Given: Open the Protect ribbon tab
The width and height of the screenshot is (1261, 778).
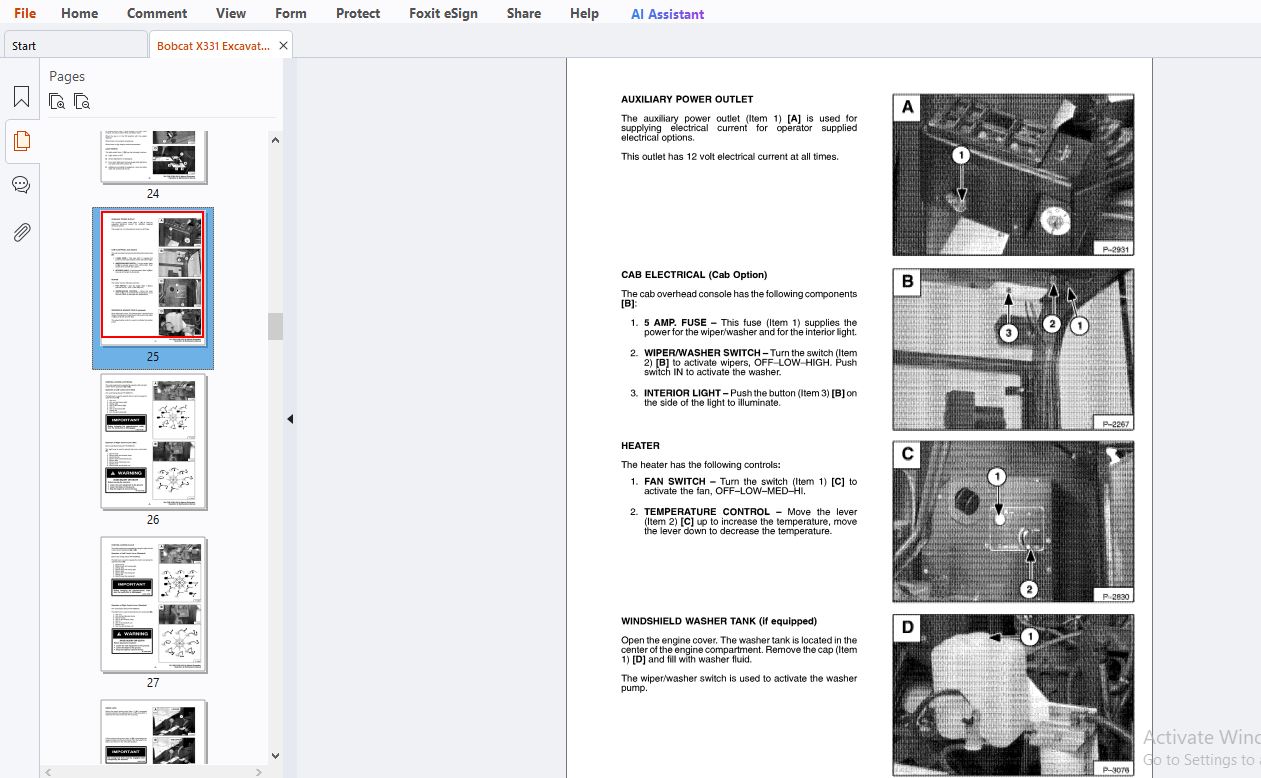Looking at the screenshot, I should click(358, 13).
